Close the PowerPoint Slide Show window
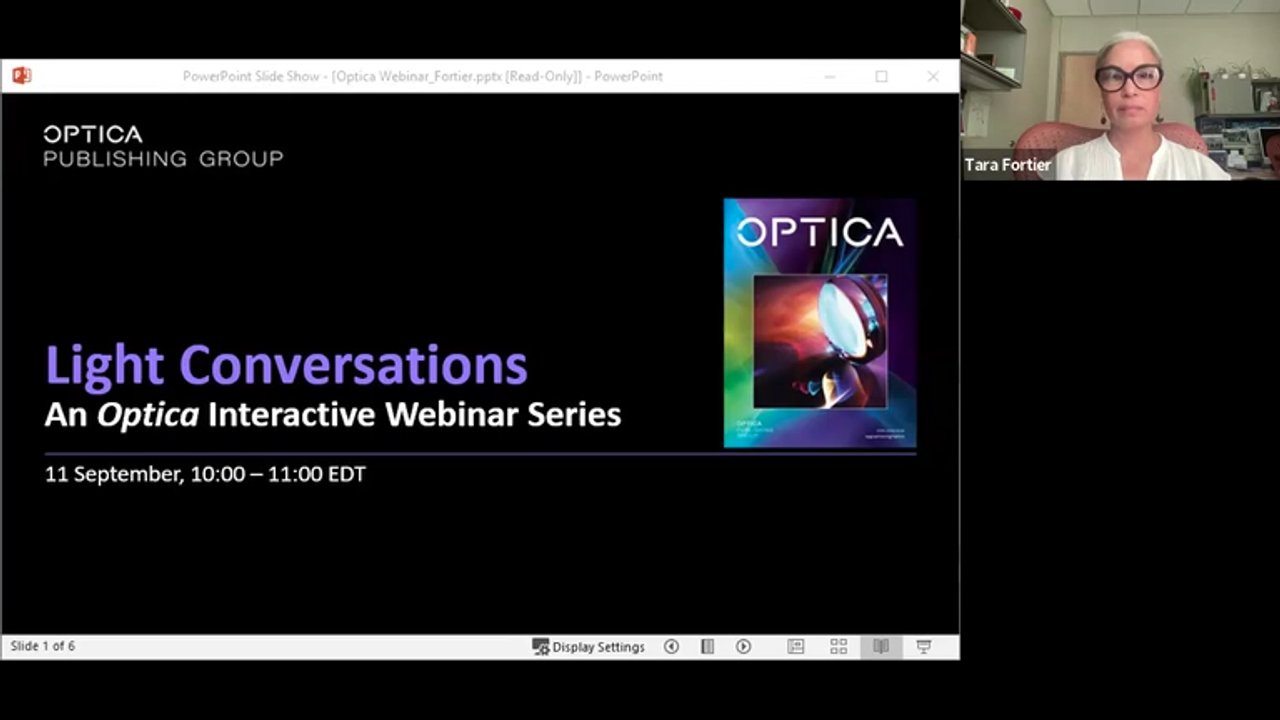Screen dimensions: 1280x720 click(x=933, y=76)
